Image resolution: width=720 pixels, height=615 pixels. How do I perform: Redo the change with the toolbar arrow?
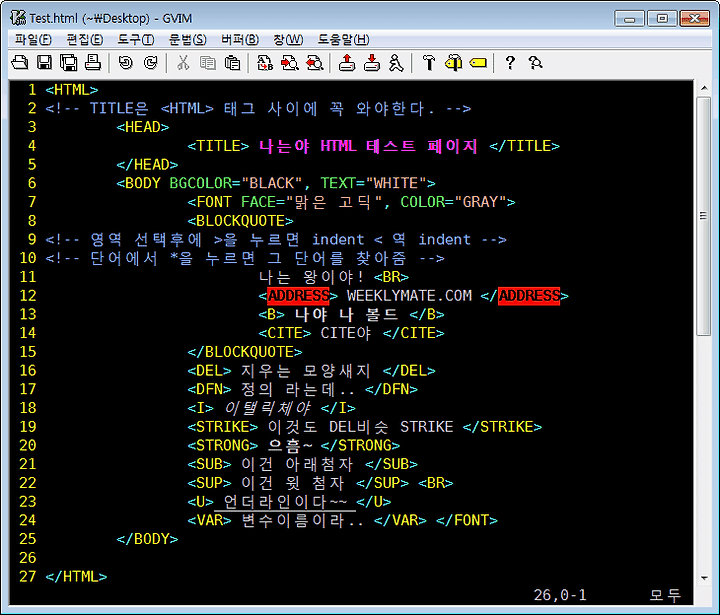point(151,62)
